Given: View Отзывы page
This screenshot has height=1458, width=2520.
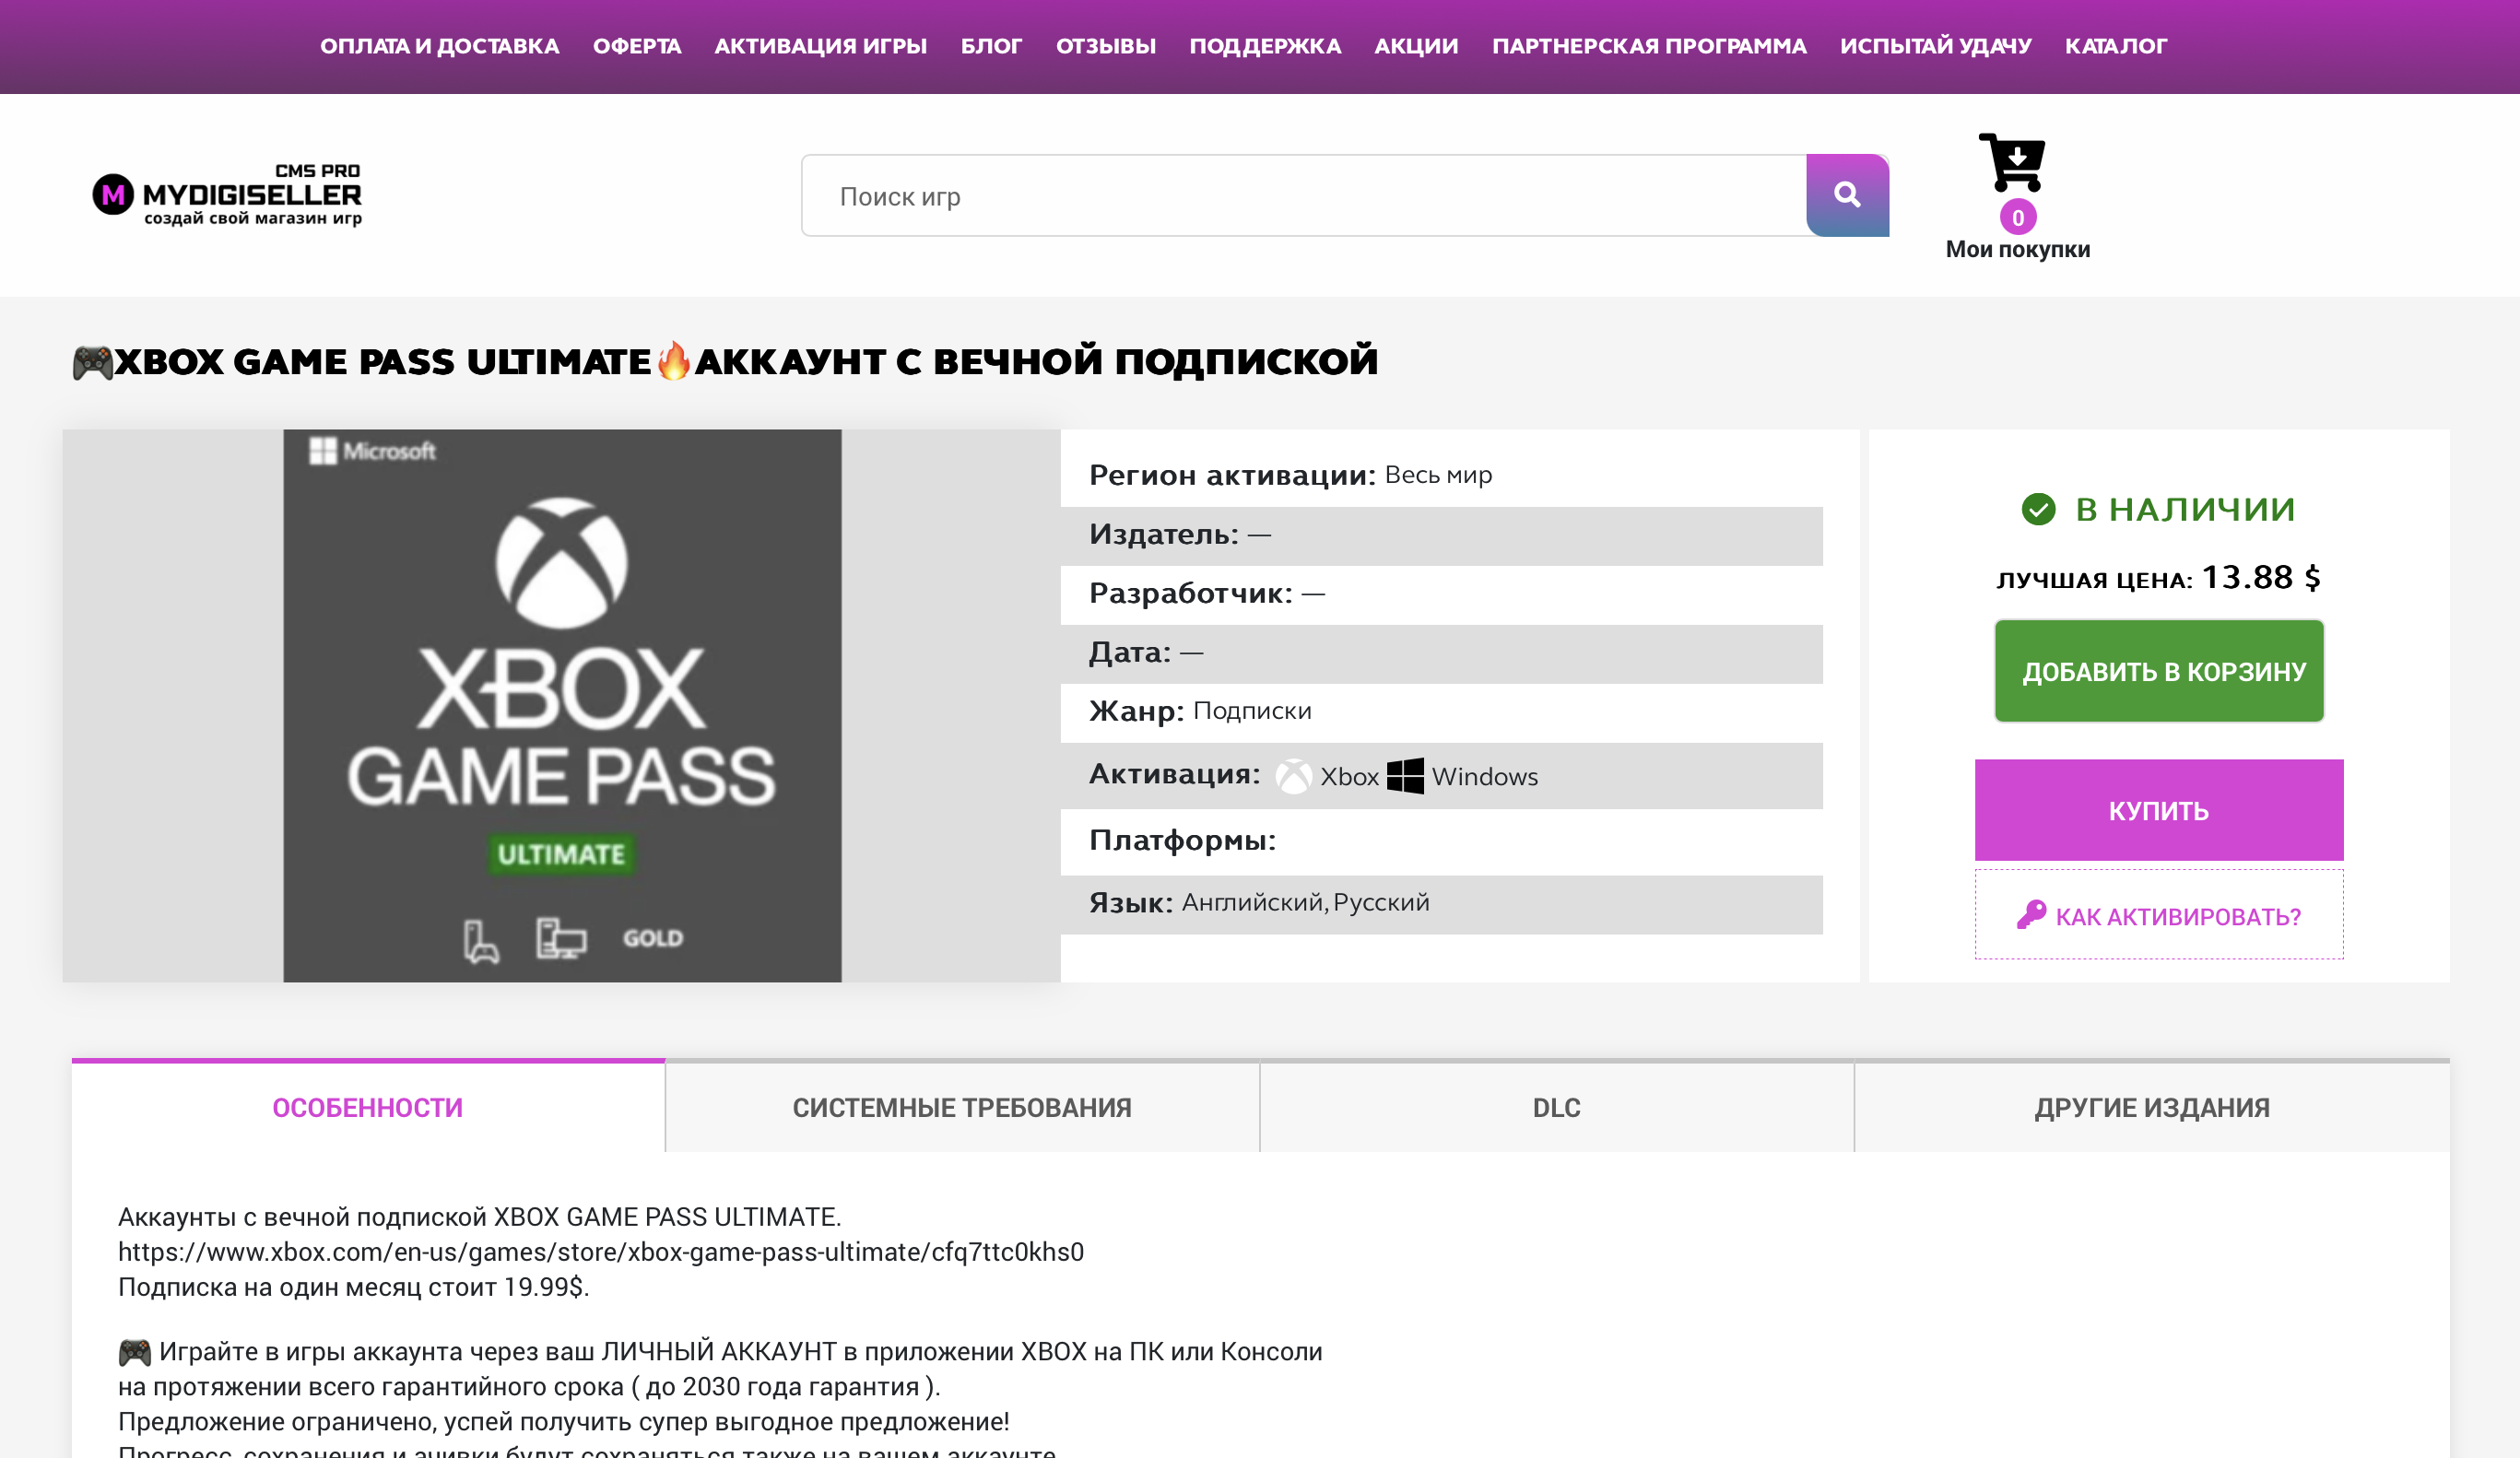Looking at the screenshot, I should (x=1106, y=46).
